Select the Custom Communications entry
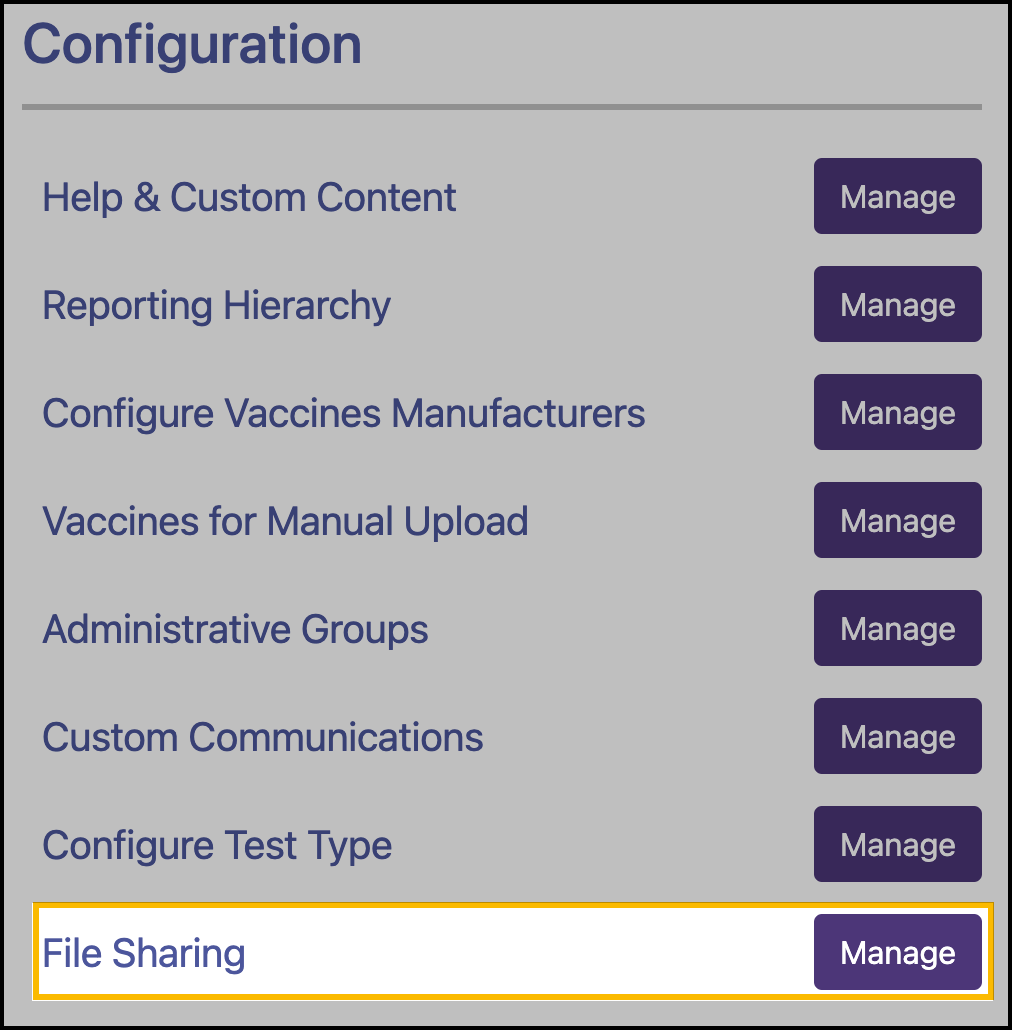The image size is (1012, 1030). (x=263, y=736)
